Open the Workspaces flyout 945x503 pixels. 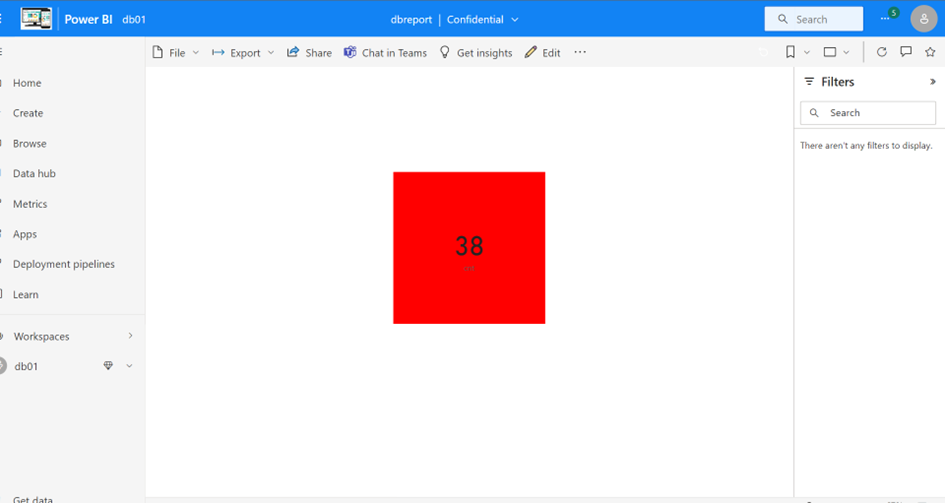click(70, 336)
